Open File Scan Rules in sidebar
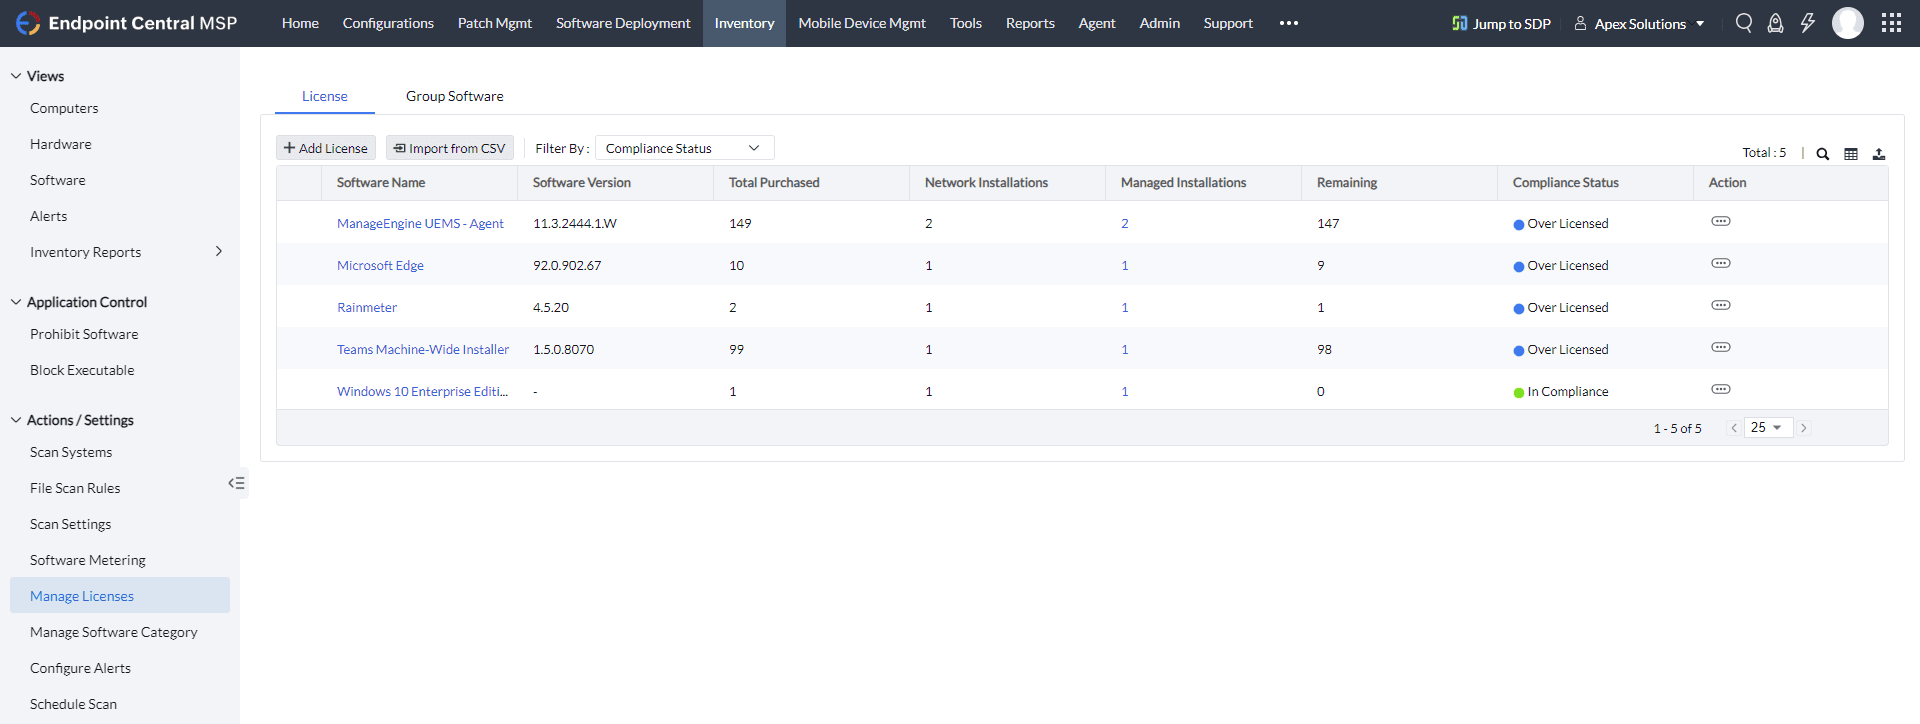The height and width of the screenshot is (724, 1920). pos(75,488)
